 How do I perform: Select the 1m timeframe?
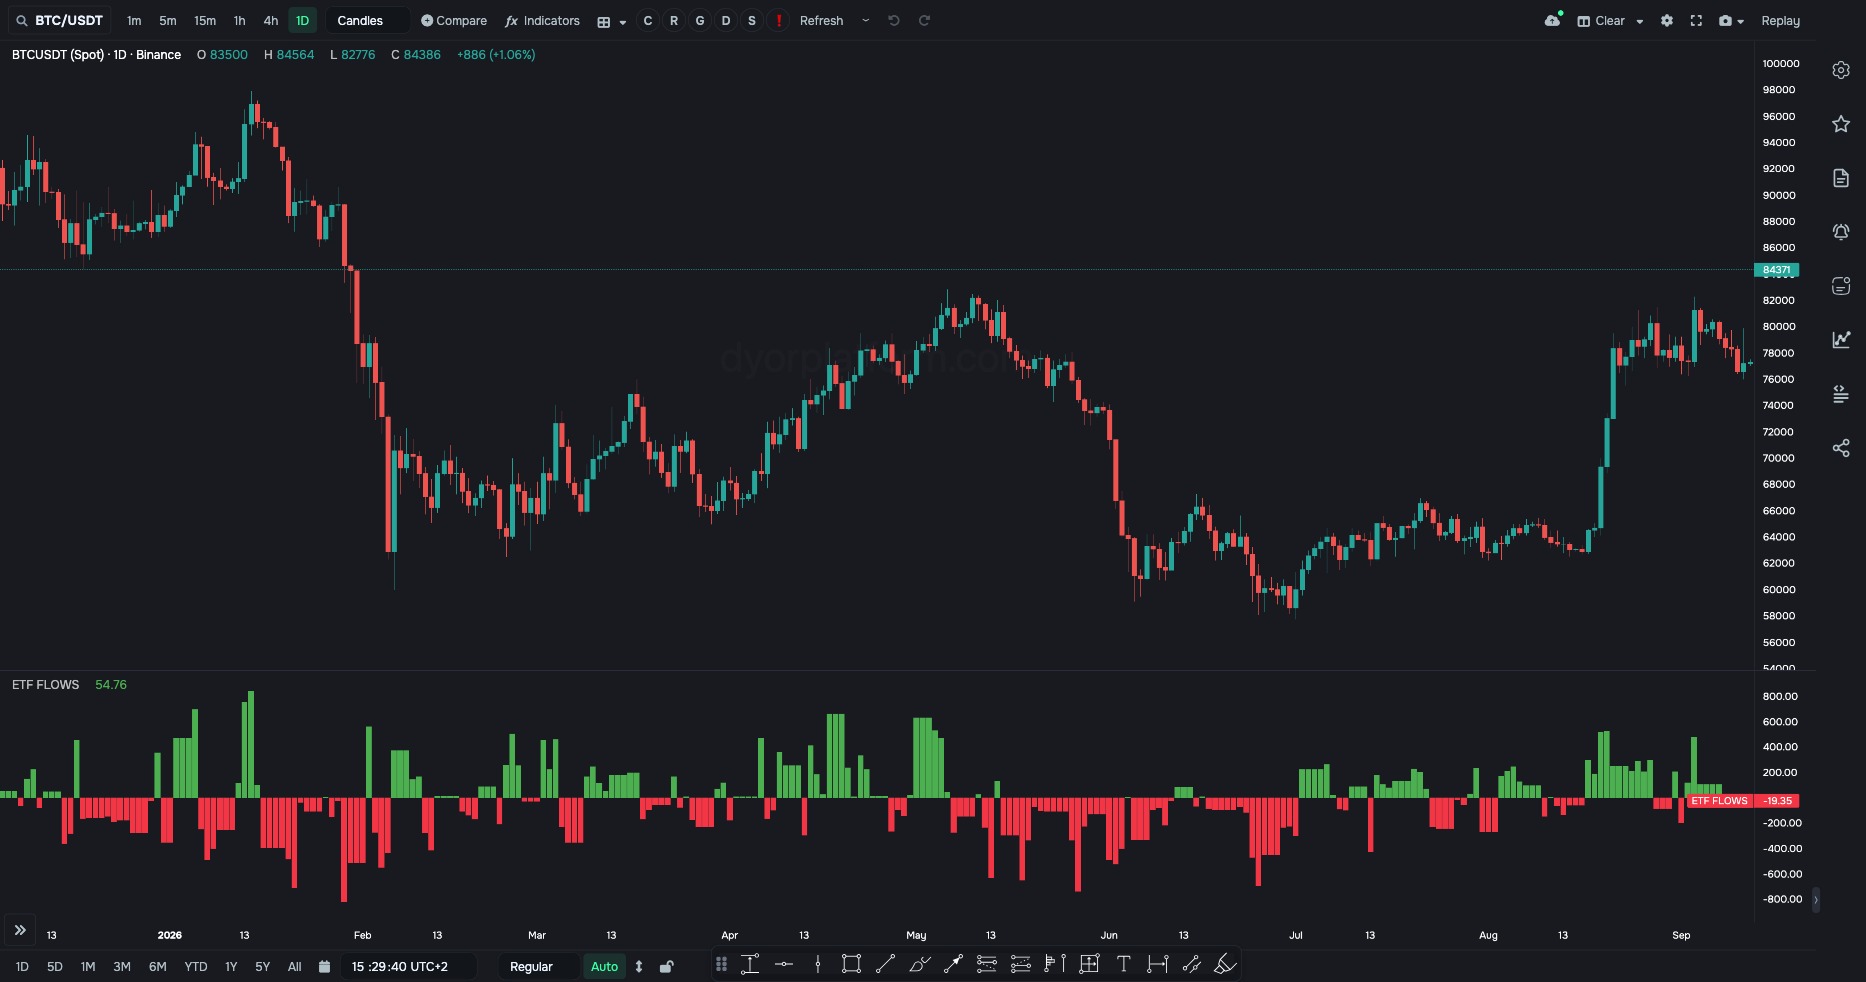(x=134, y=20)
